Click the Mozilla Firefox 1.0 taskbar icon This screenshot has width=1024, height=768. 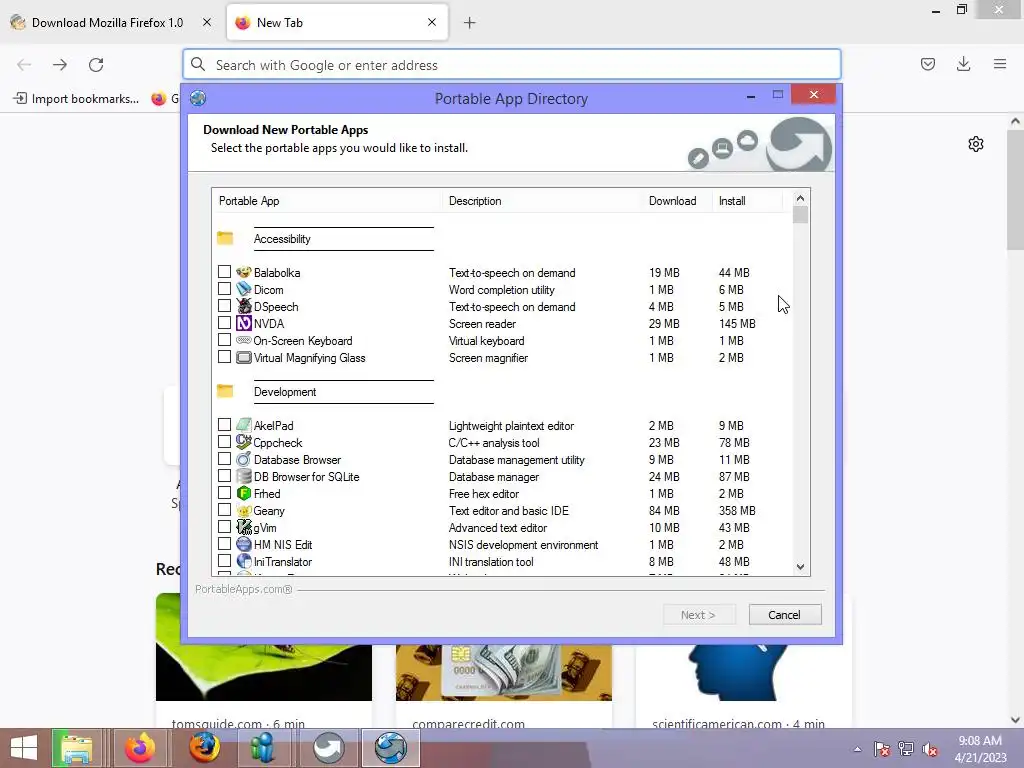204,748
